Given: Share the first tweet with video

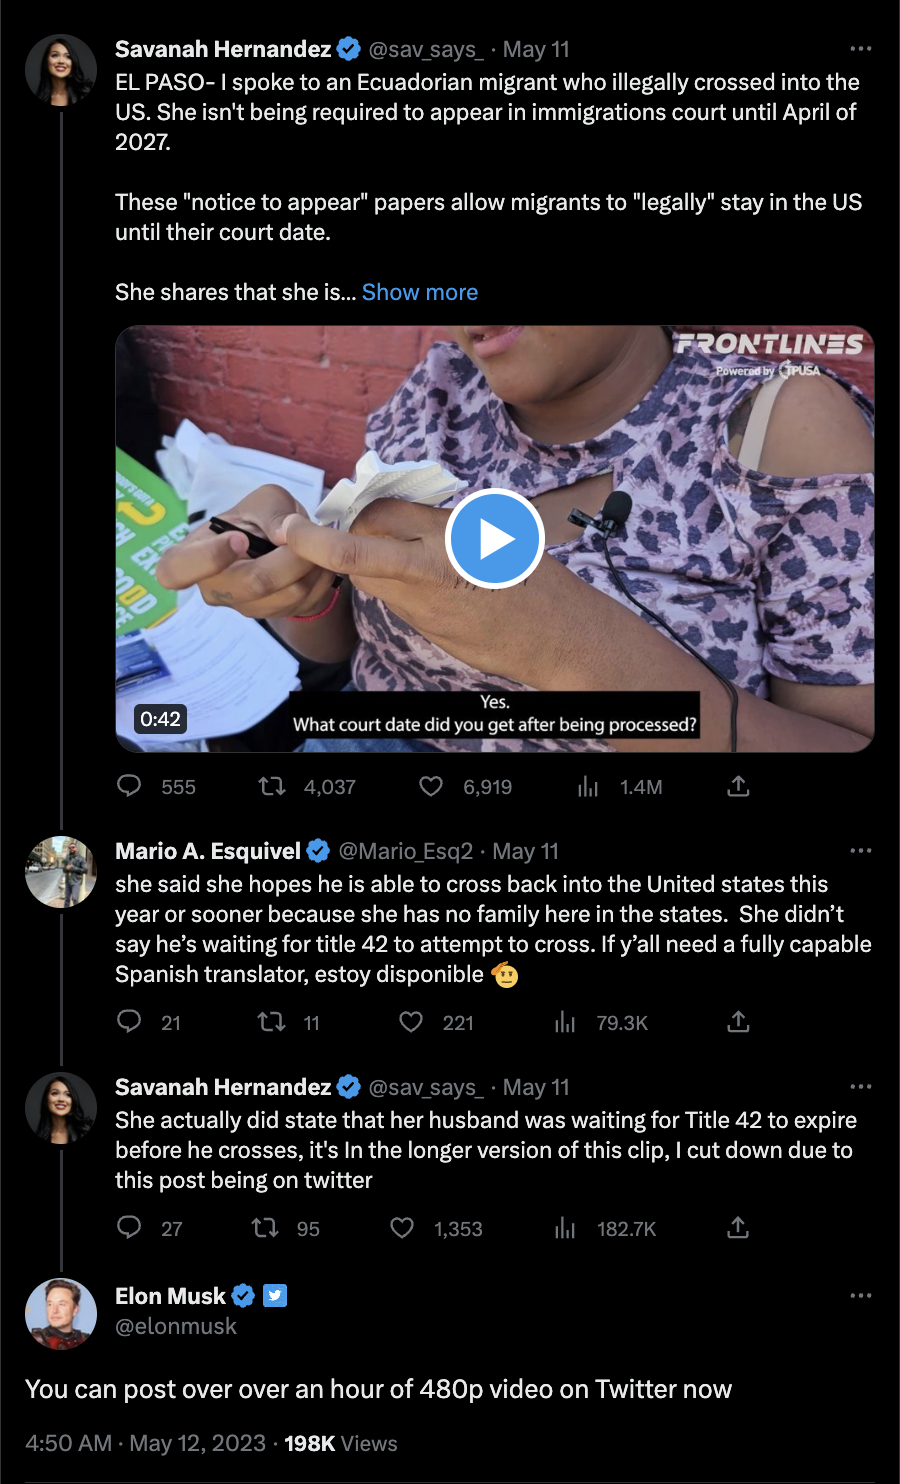Looking at the screenshot, I should [738, 787].
